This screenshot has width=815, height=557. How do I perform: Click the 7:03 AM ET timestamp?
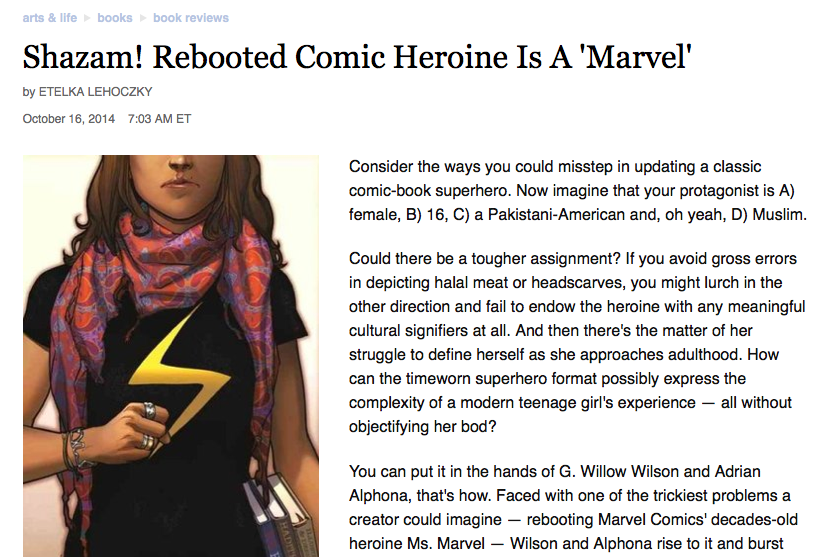point(160,119)
